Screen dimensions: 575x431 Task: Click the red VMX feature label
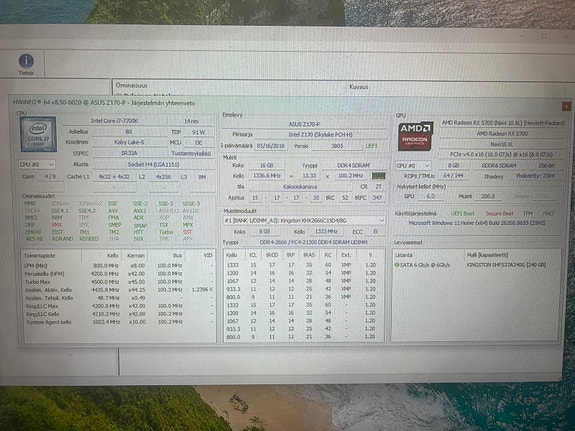coord(56,225)
